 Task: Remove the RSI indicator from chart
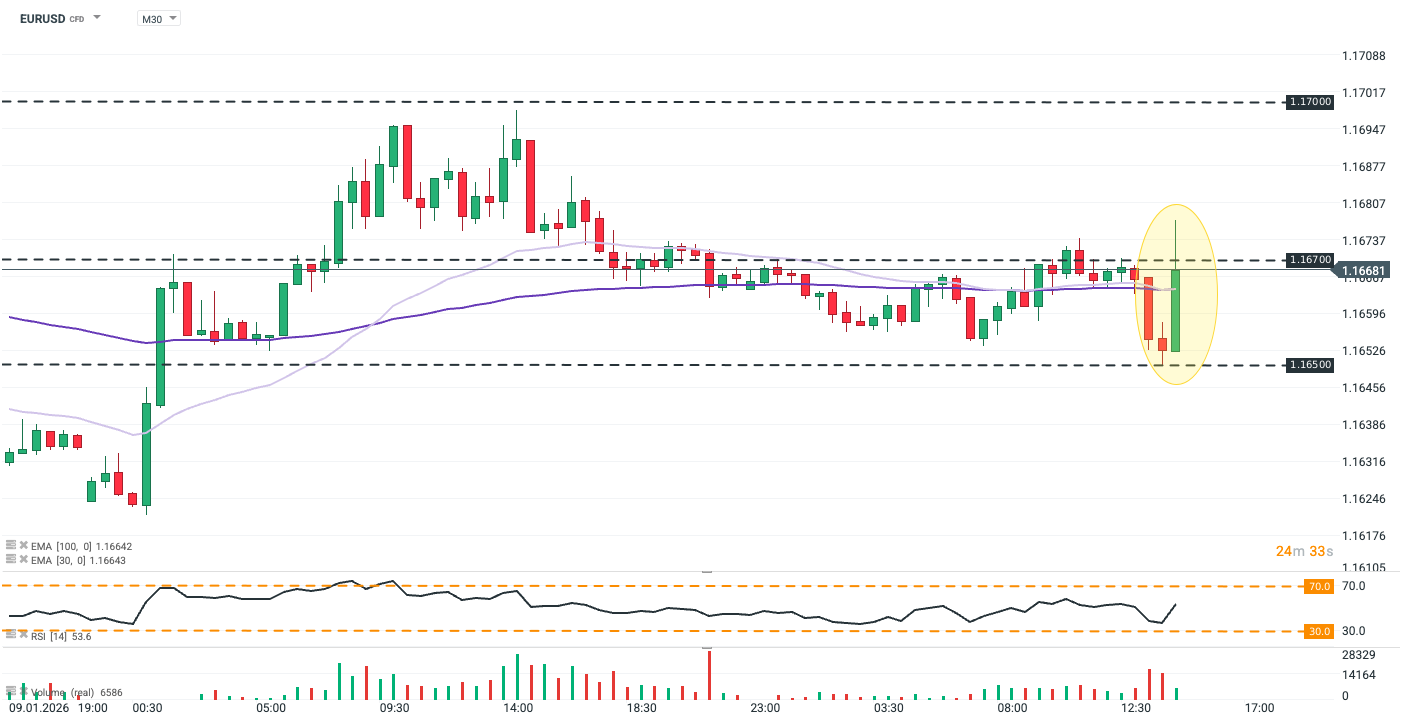(x=23, y=636)
